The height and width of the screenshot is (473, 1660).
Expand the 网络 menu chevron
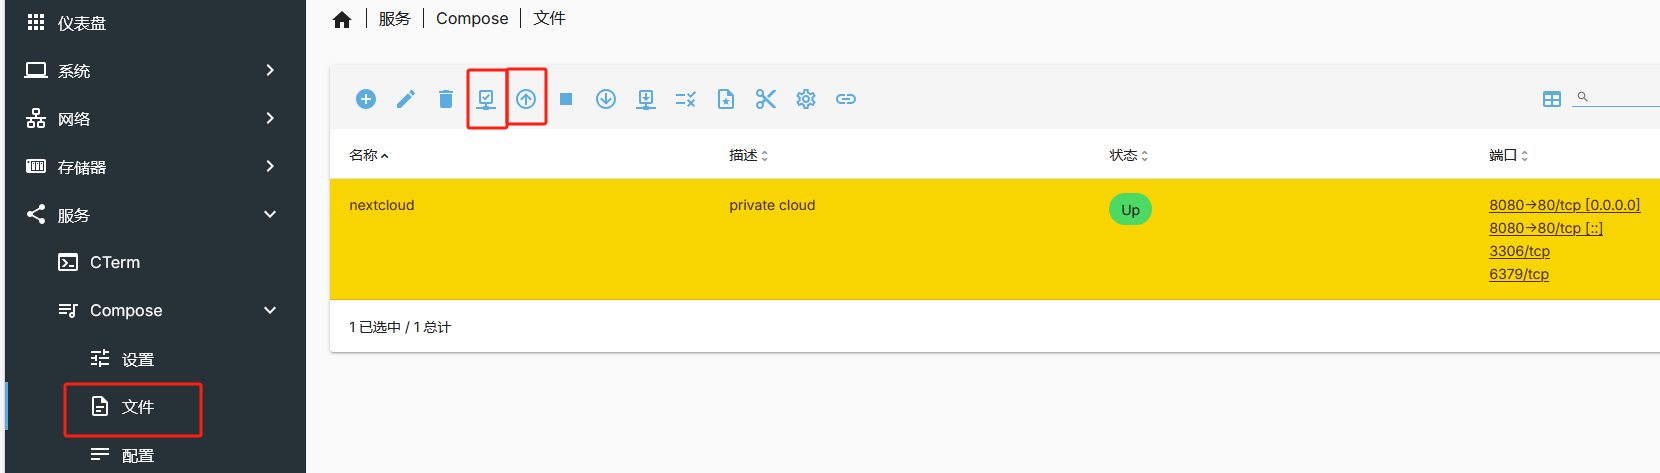pos(270,118)
